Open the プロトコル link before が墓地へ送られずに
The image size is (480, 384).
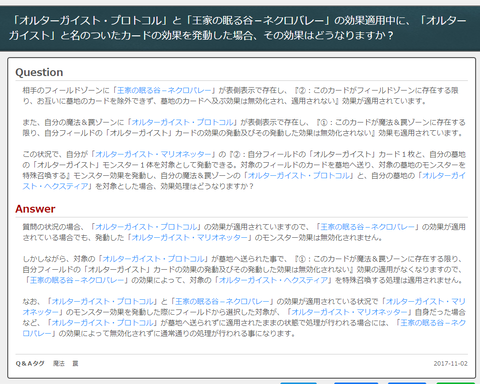(103, 323)
